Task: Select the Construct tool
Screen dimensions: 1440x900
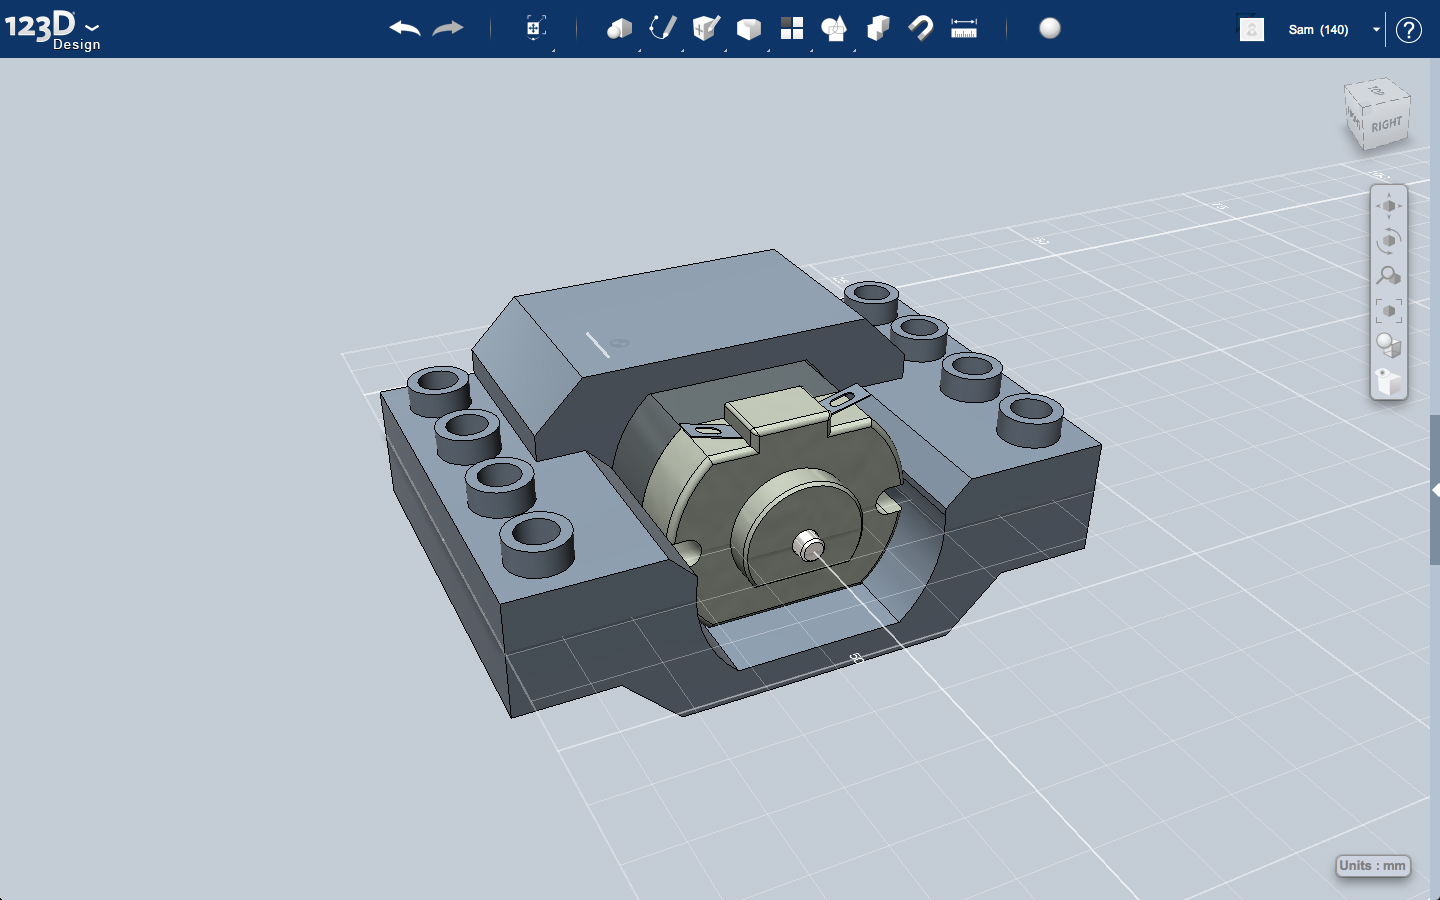Action: (x=706, y=29)
